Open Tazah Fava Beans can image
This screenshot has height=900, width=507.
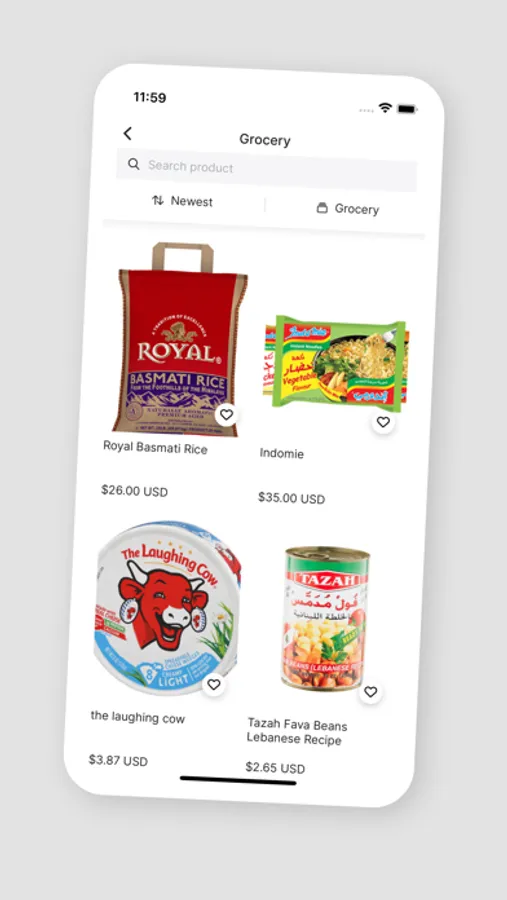click(x=326, y=619)
